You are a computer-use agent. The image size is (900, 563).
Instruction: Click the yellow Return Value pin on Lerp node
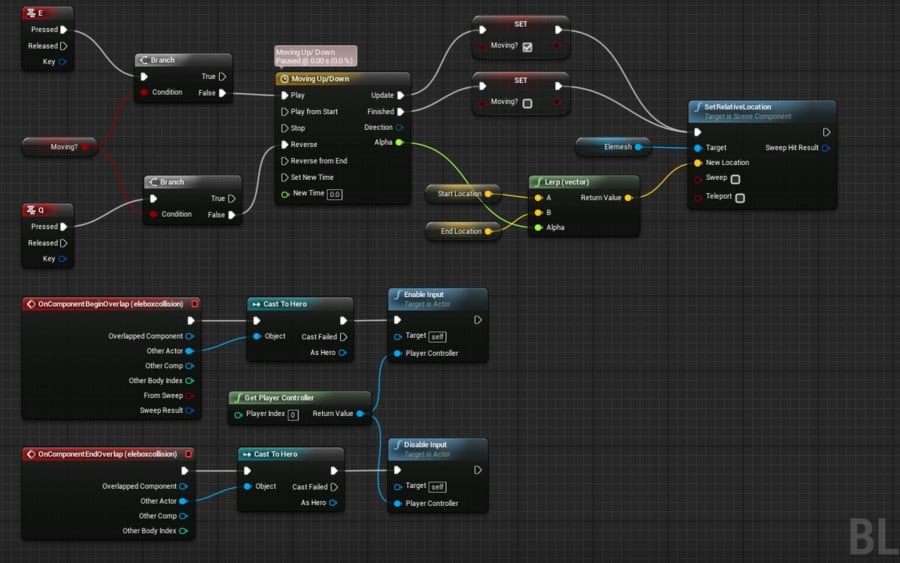[x=629, y=198]
